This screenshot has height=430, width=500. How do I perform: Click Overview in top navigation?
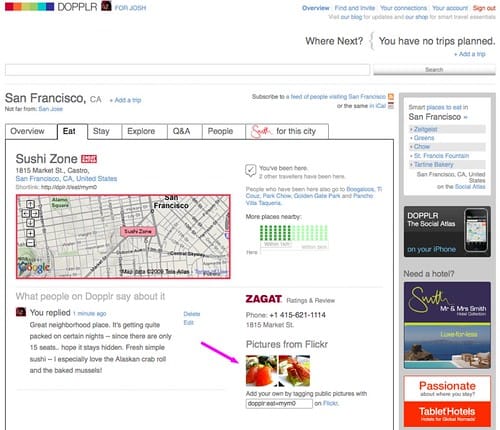(316, 8)
